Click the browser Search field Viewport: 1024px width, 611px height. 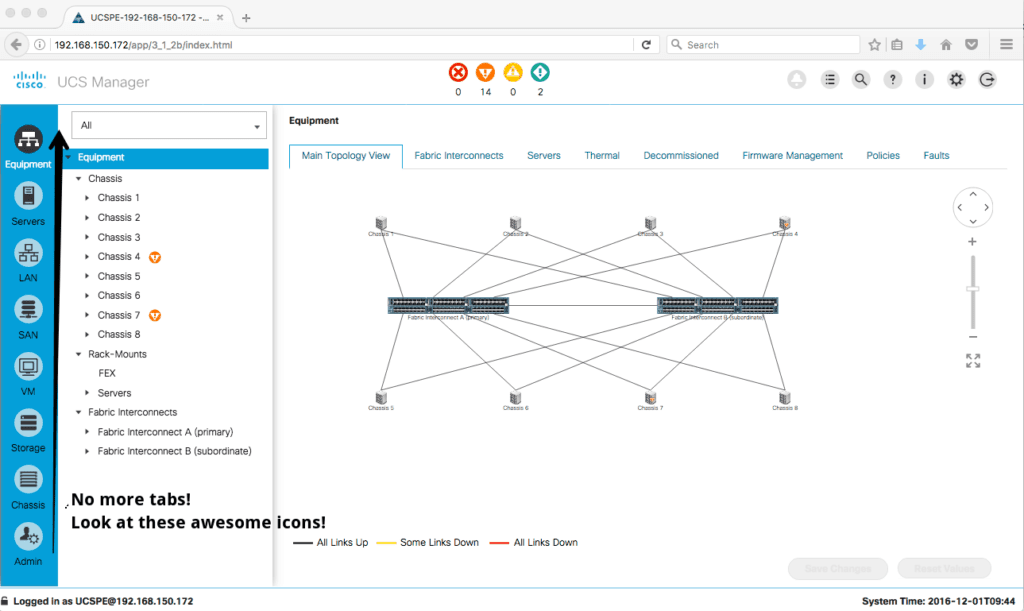pyautogui.click(x=763, y=44)
